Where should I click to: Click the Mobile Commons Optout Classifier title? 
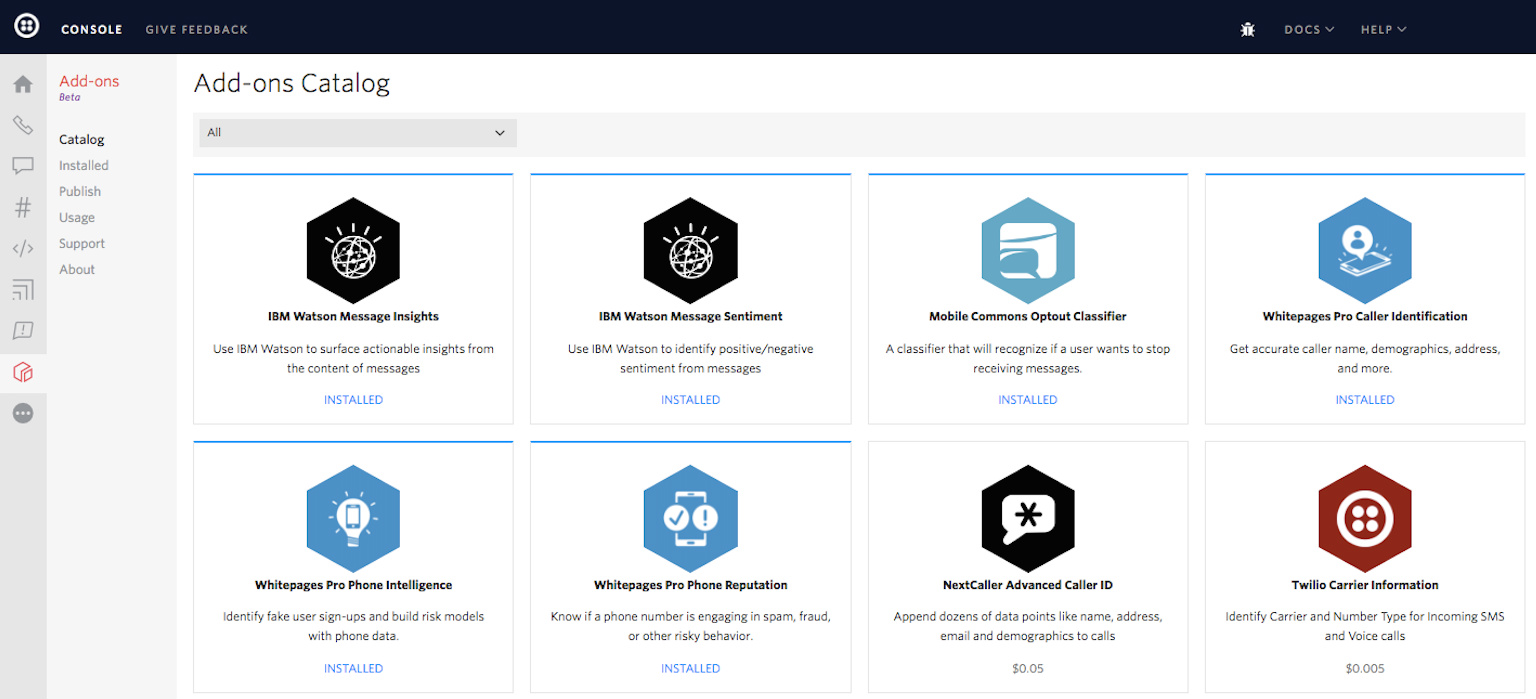[x=1028, y=316]
